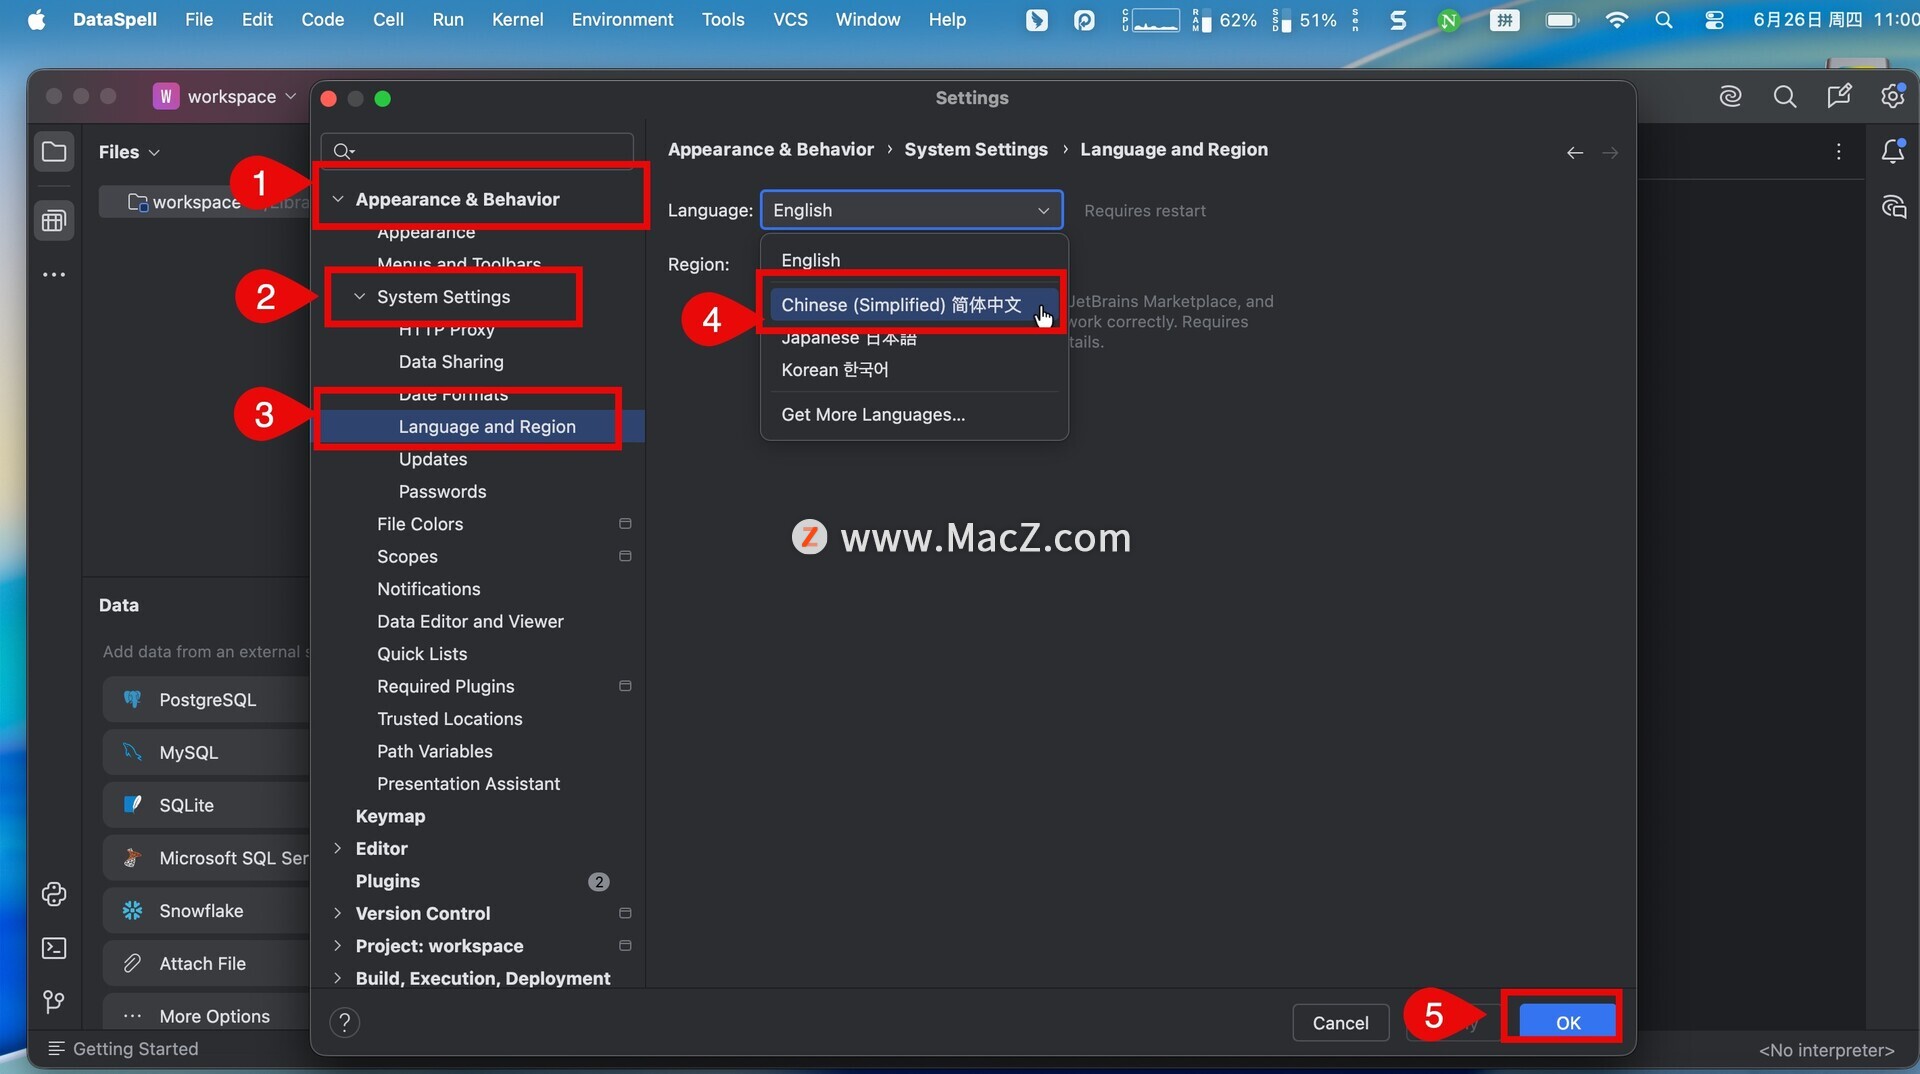
Task: Expand the Version Control section
Action: 338,913
